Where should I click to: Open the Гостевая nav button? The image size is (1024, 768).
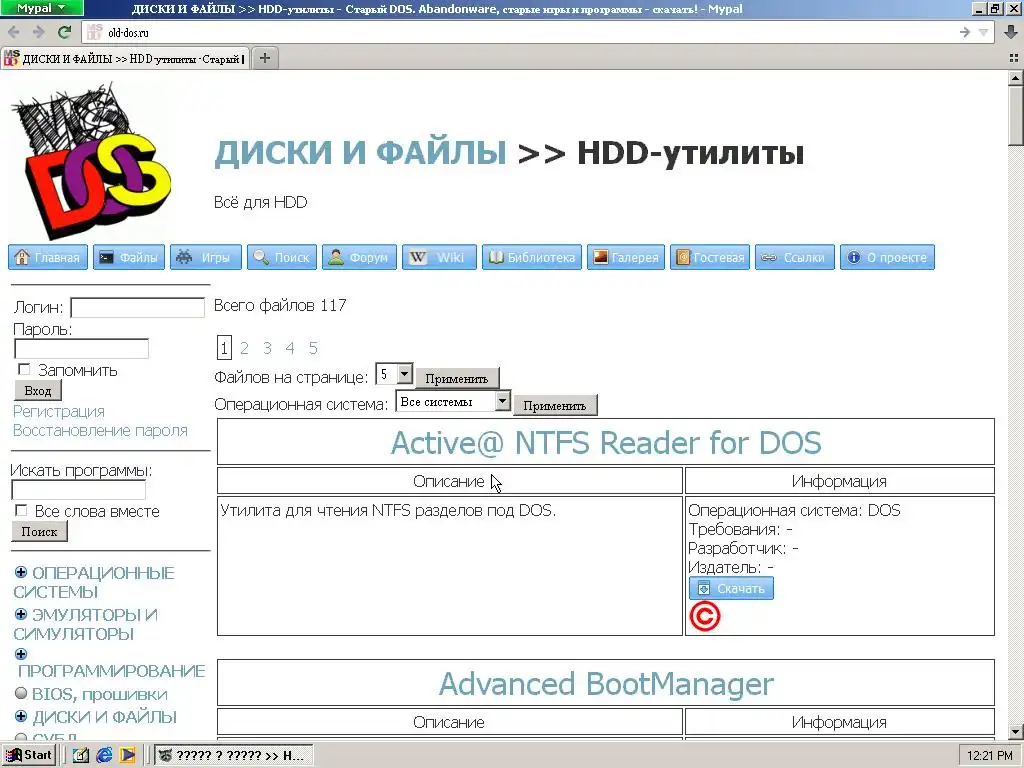pos(710,257)
